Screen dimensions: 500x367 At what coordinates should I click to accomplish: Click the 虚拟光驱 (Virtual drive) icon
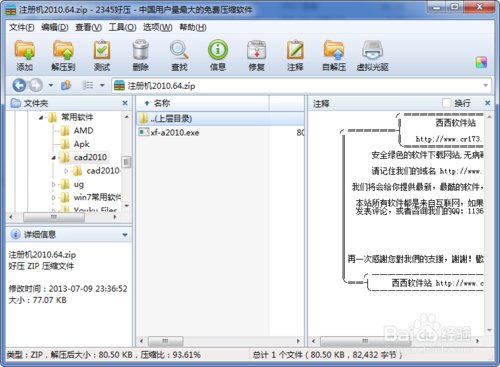[x=372, y=51]
